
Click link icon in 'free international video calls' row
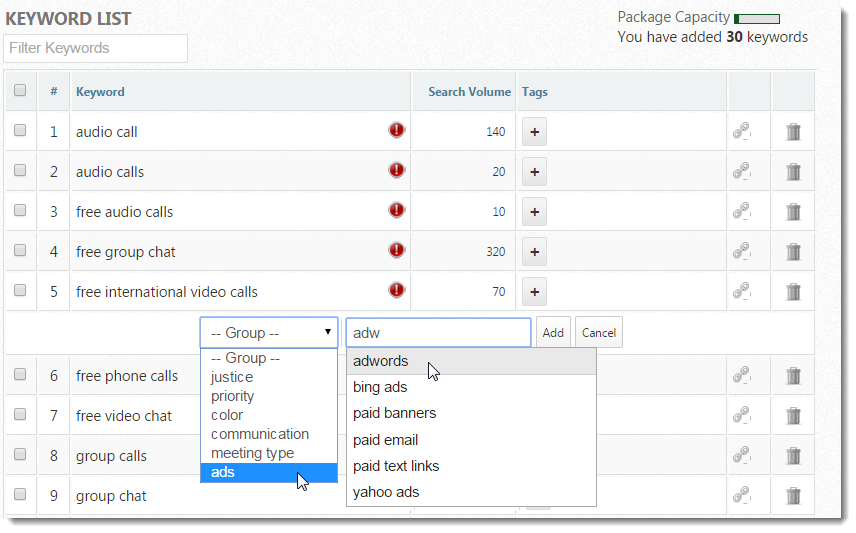741,292
